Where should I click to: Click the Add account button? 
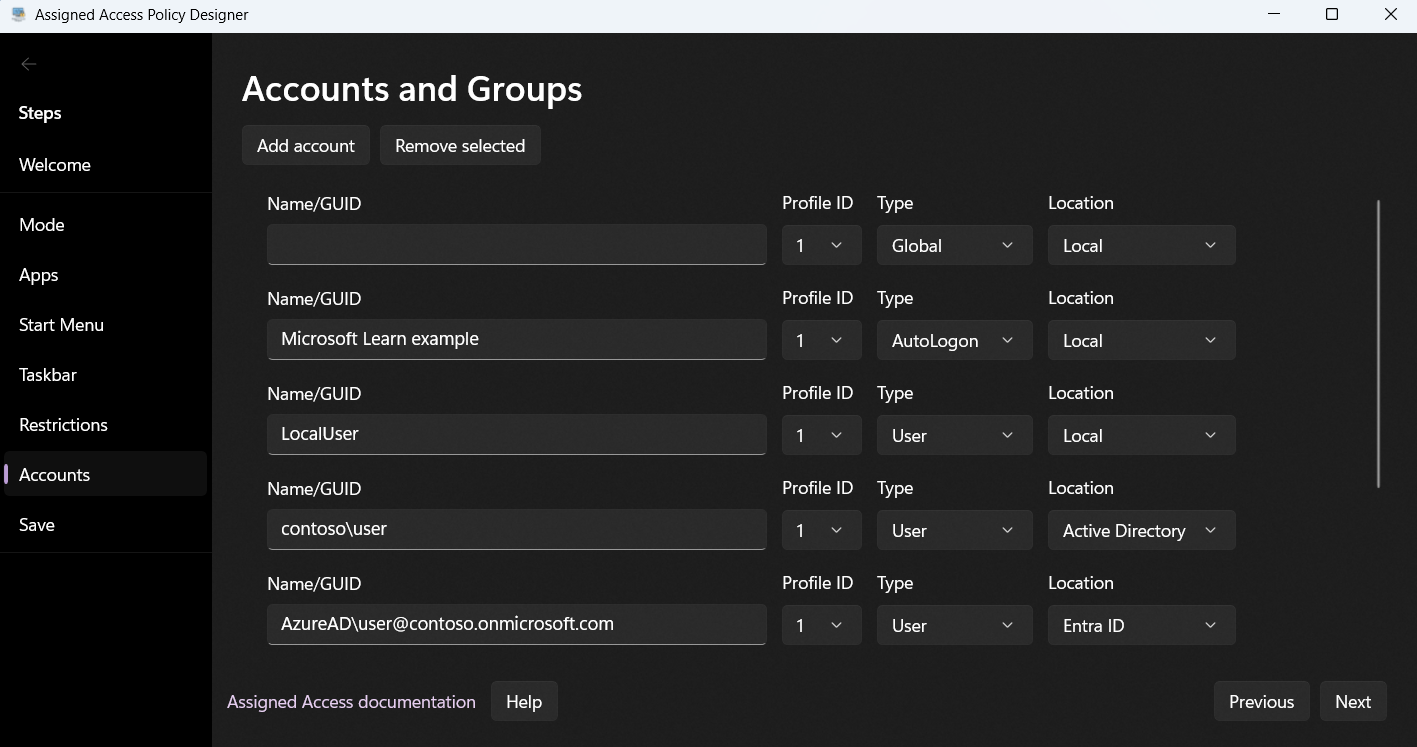point(306,146)
